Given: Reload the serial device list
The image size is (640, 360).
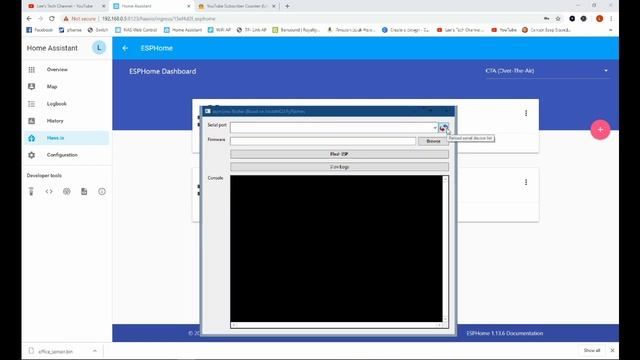Looking at the screenshot, I should pos(443,128).
